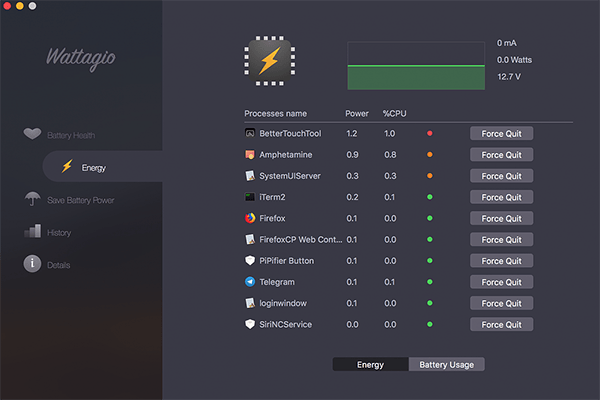The width and height of the screenshot is (600, 400).
Task: Switch to the Energy bottom tab
Action: pyautogui.click(x=370, y=364)
